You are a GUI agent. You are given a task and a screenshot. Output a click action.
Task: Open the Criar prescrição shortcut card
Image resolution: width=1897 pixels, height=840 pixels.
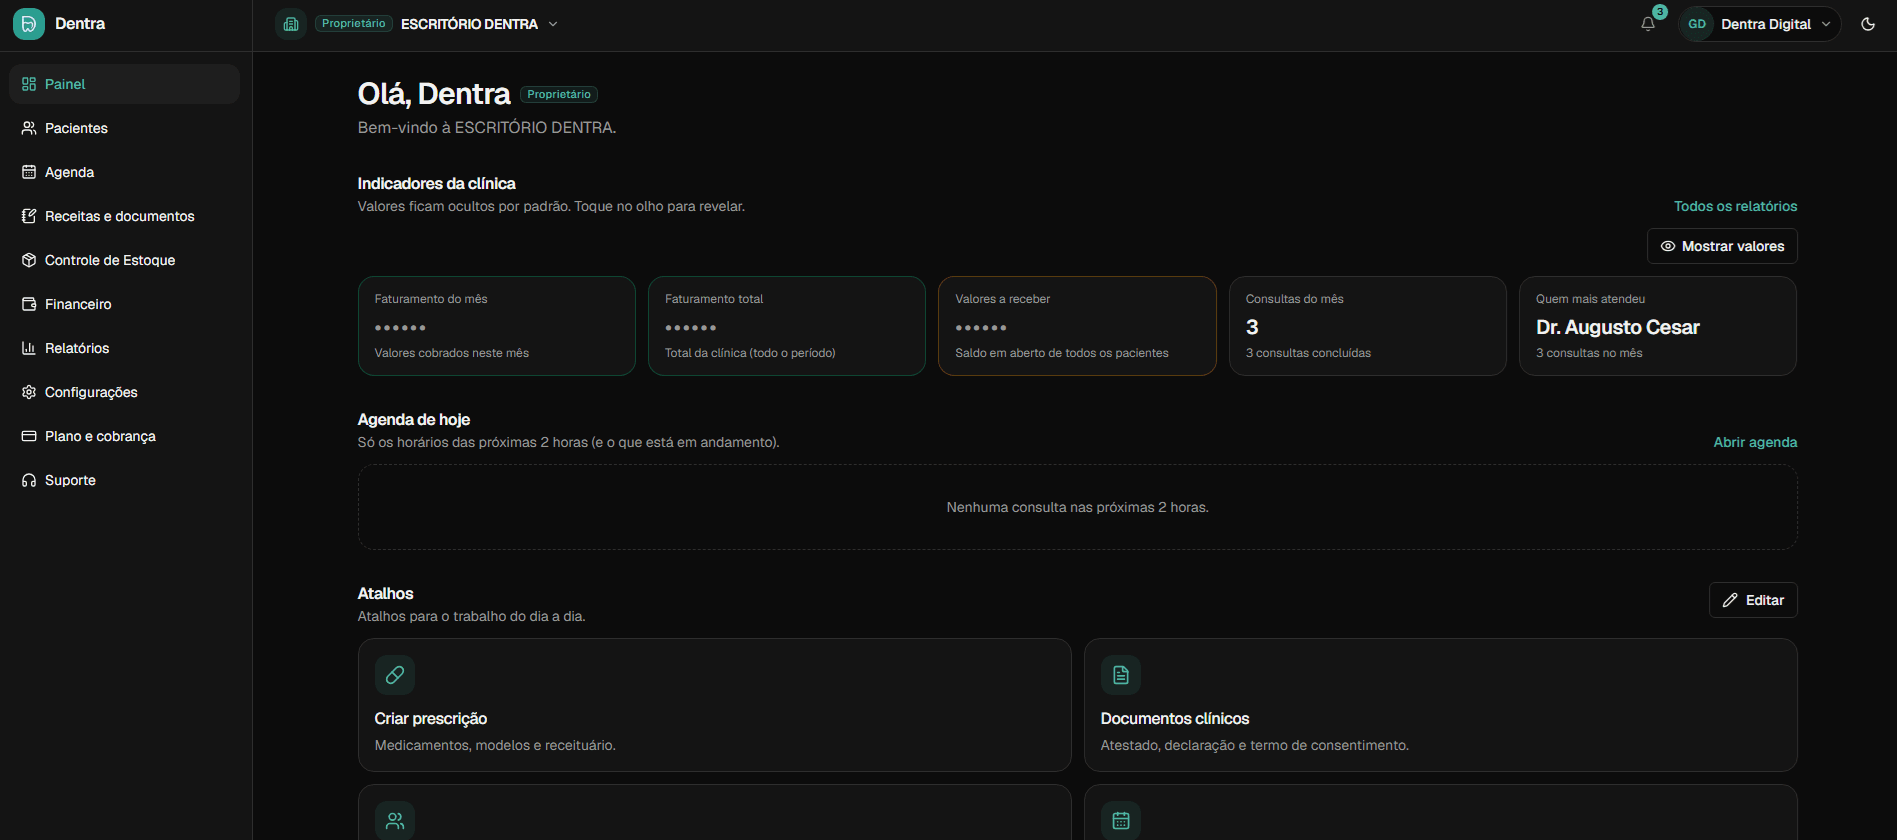(714, 705)
